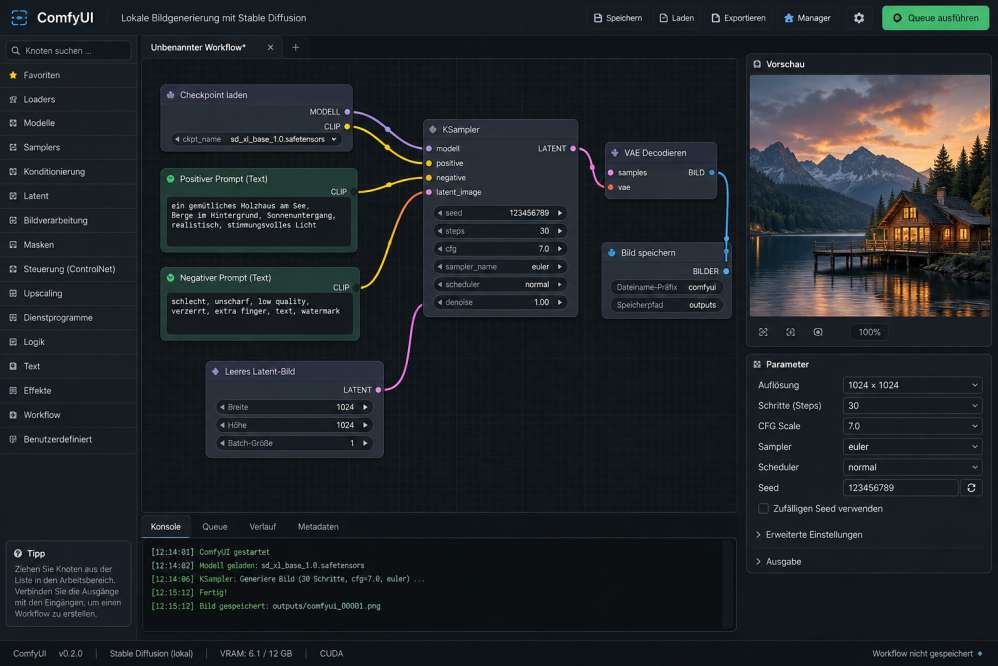Image resolution: width=998 pixels, height=666 pixels.
Task: Click the eye-target icon under the preview
Action: tap(818, 332)
